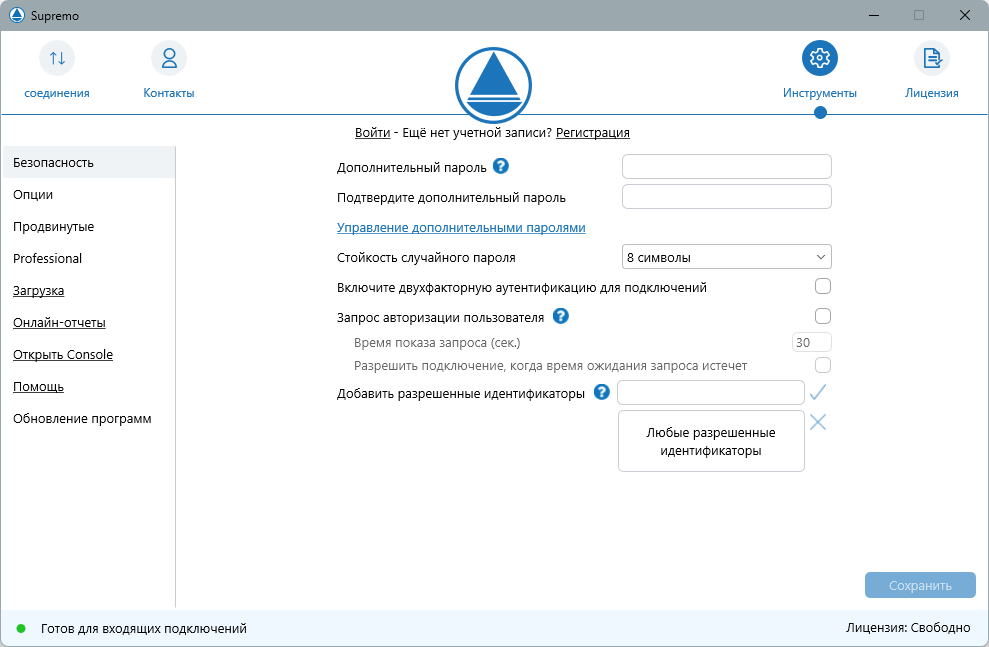Viewport: 989px width, 647px height.
Task: Toggle Запрос авторизации пользователя checkbox
Action: coord(822,316)
